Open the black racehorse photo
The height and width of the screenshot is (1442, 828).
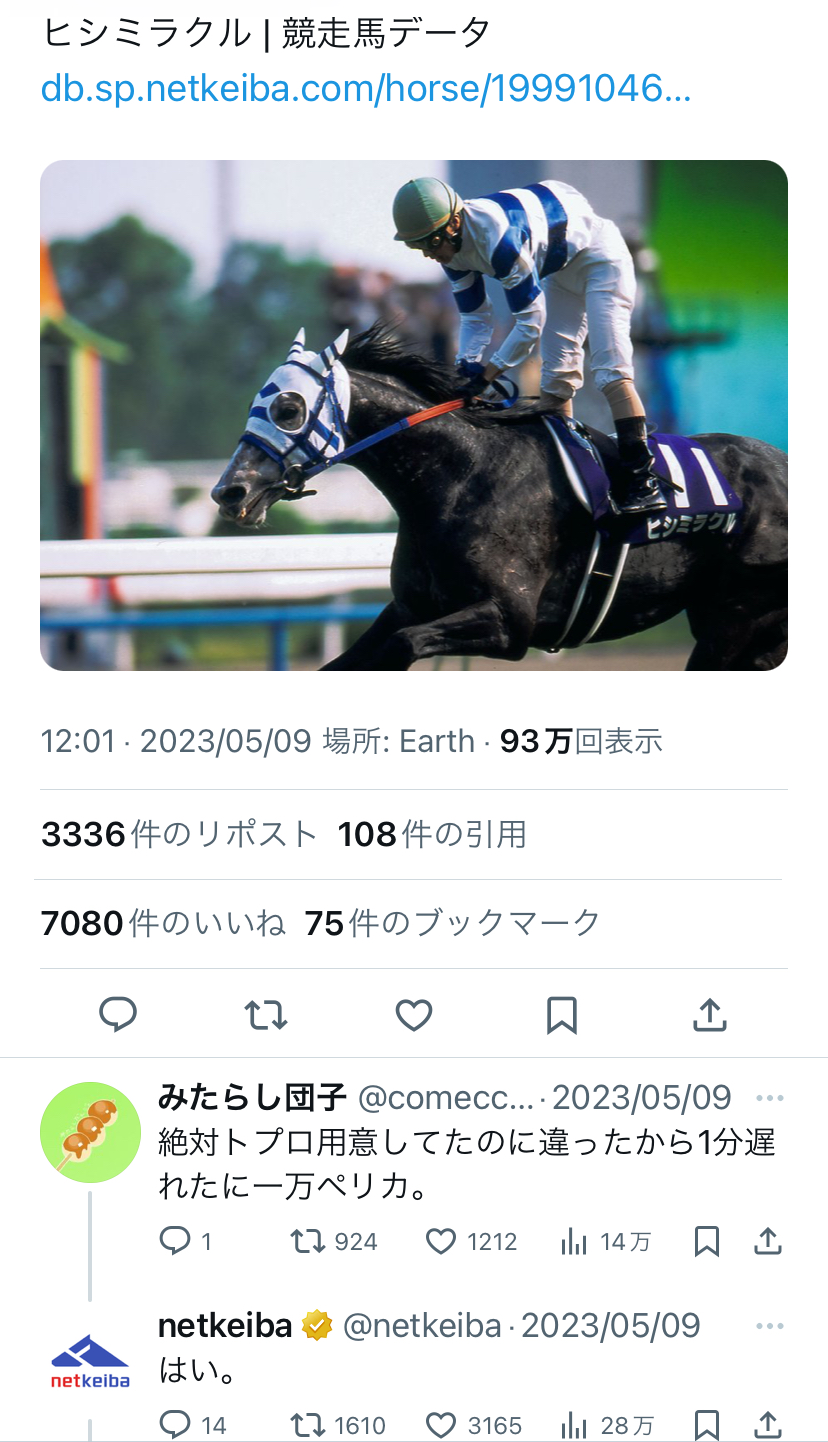click(x=414, y=415)
